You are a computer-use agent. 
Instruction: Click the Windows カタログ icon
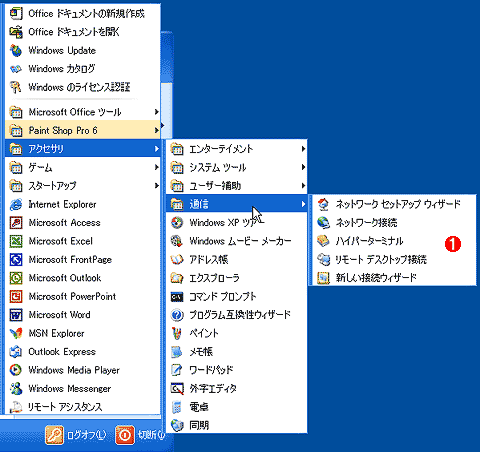pos(16,69)
